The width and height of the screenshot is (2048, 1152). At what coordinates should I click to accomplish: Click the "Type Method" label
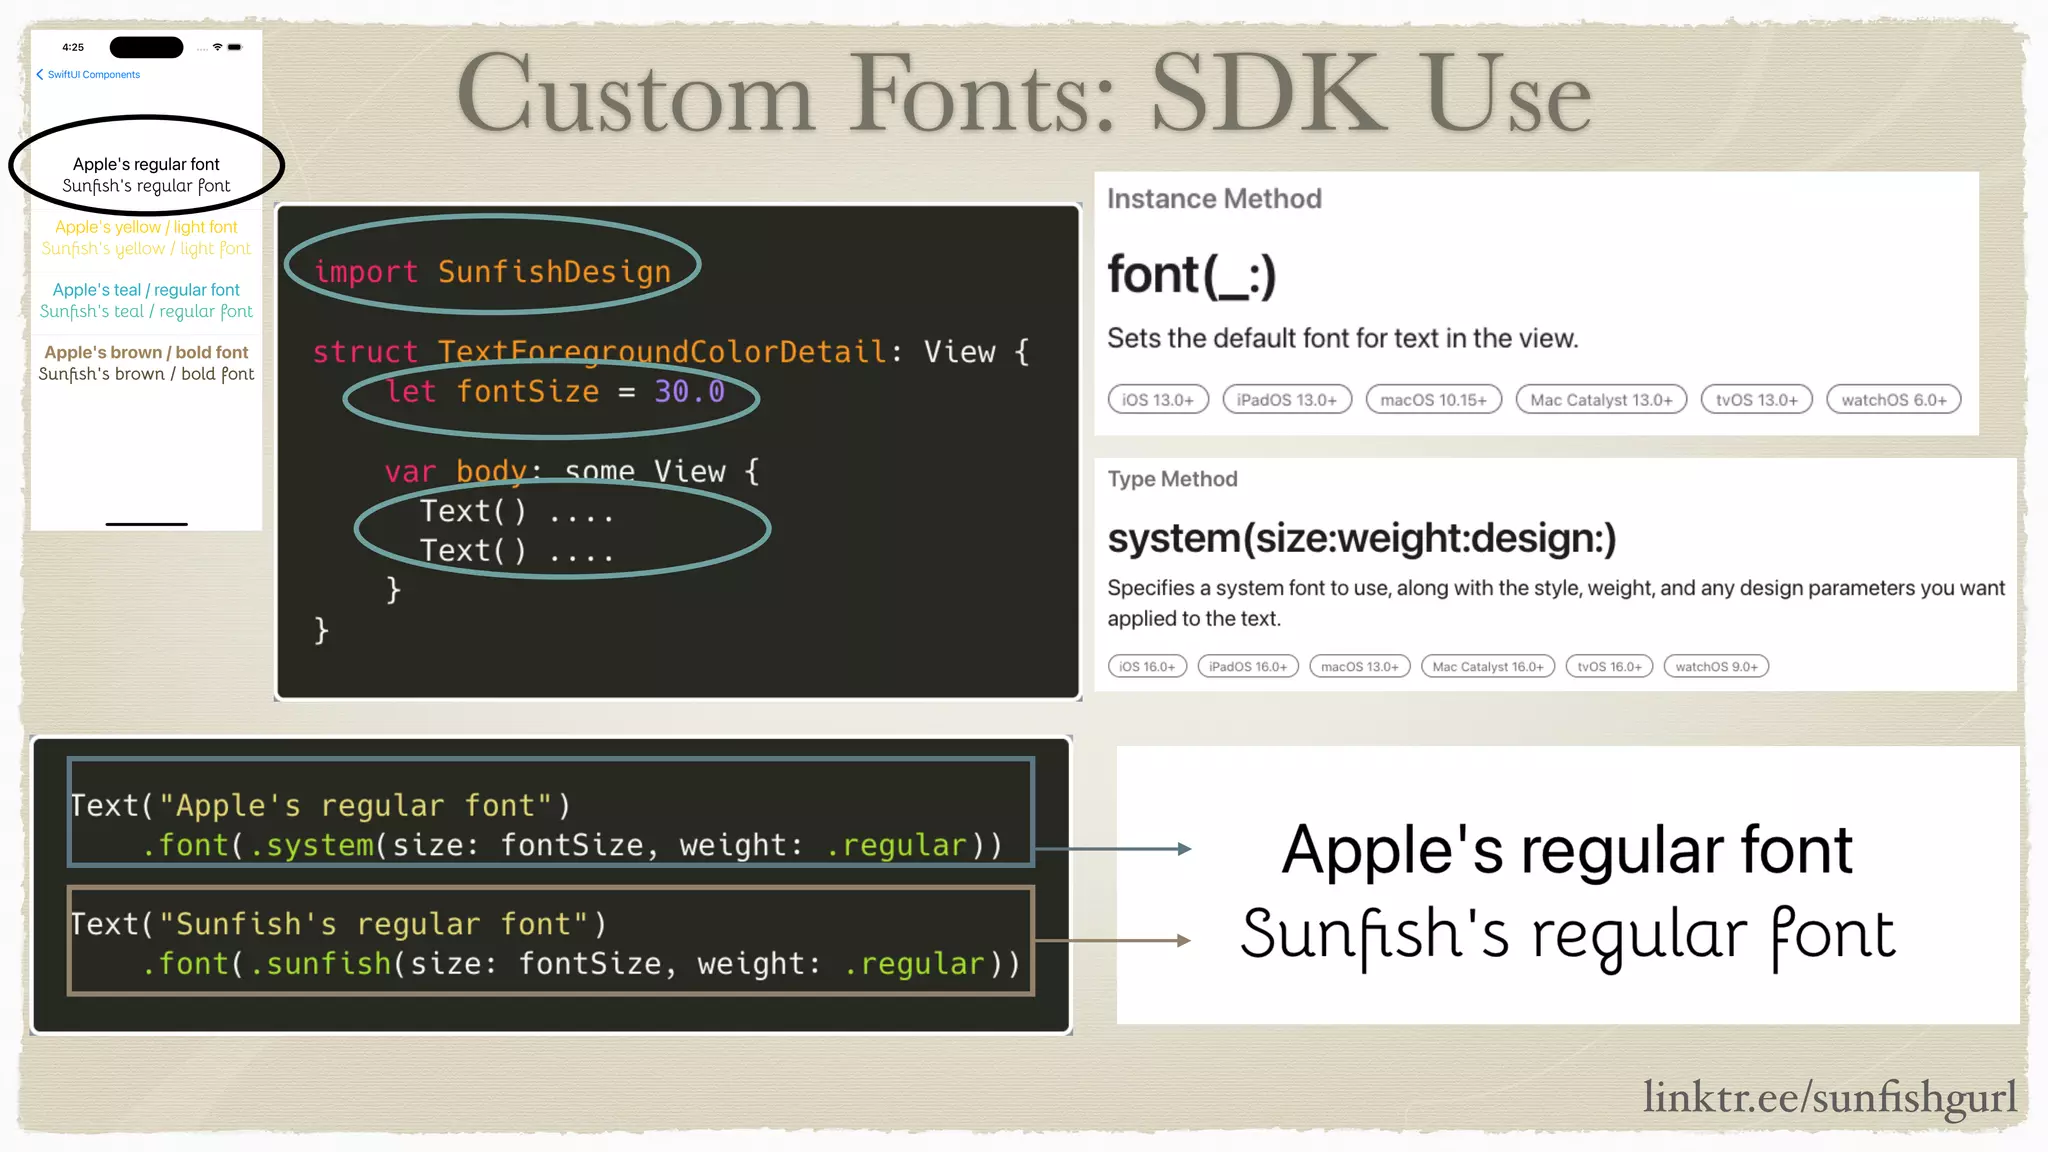[1172, 480]
